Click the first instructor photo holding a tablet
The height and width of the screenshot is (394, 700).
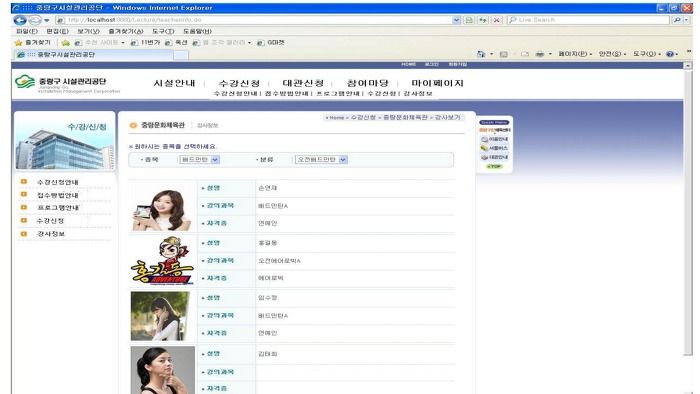click(x=162, y=209)
